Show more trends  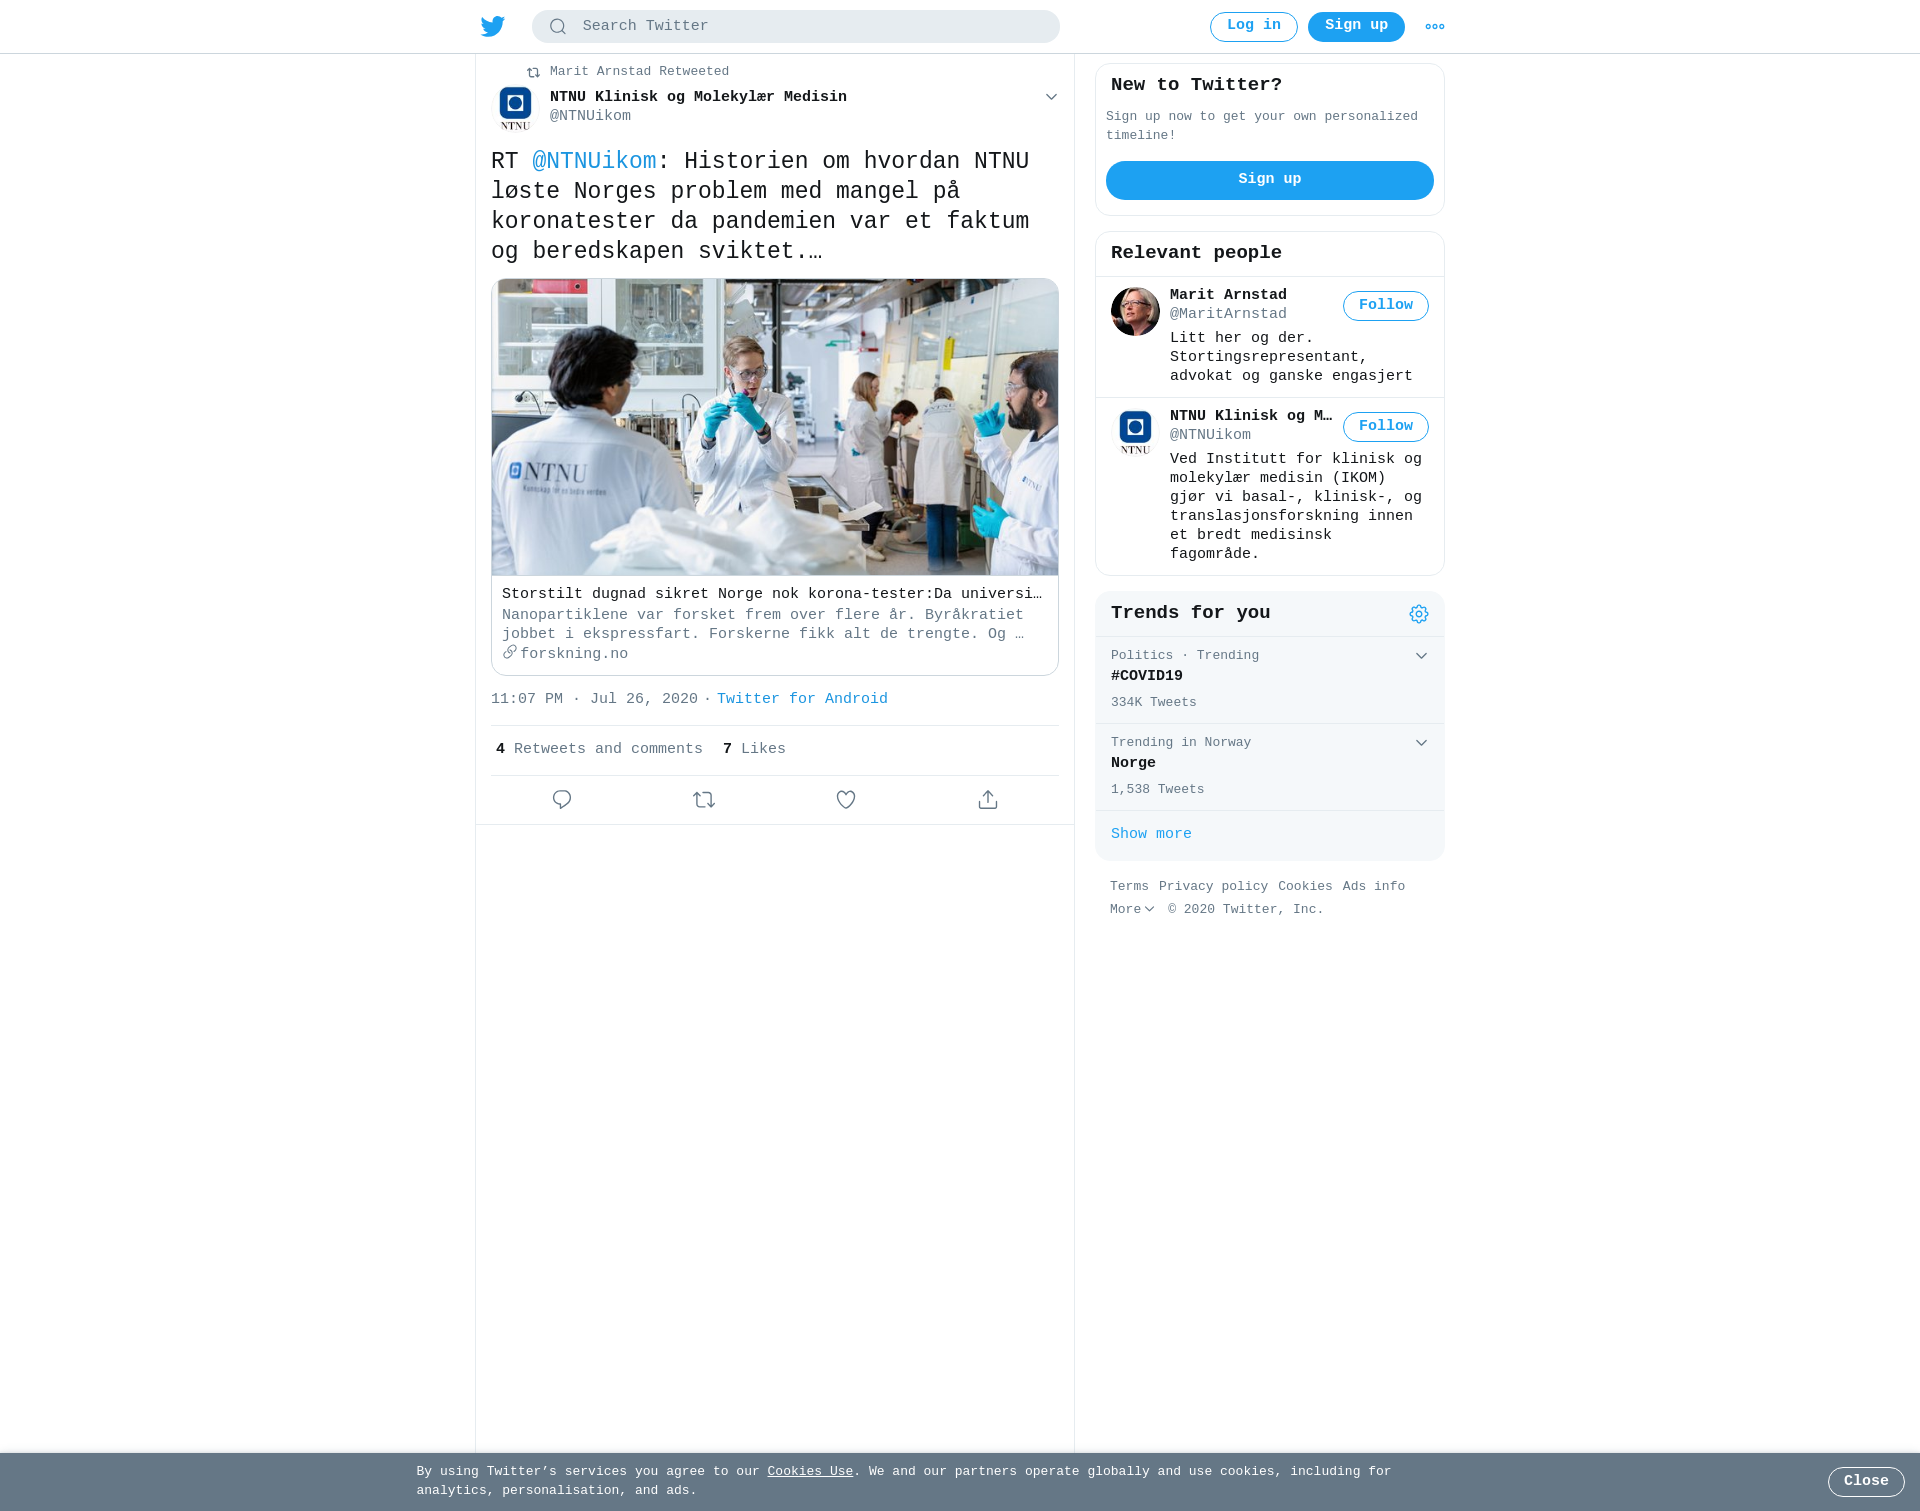click(x=1151, y=834)
